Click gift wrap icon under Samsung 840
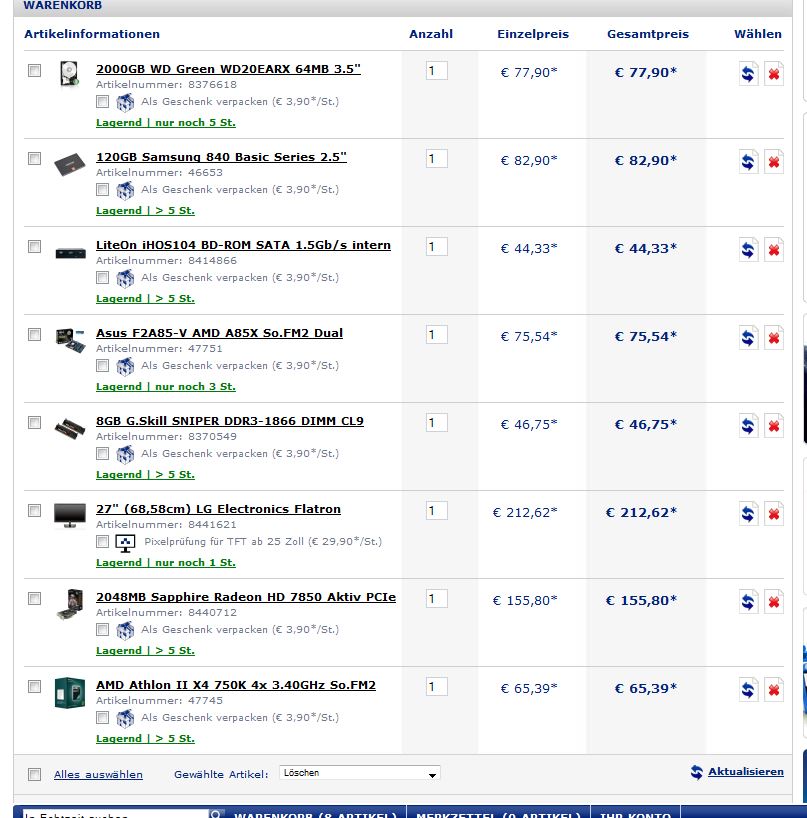The width and height of the screenshot is (807, 818). [125, 190]
